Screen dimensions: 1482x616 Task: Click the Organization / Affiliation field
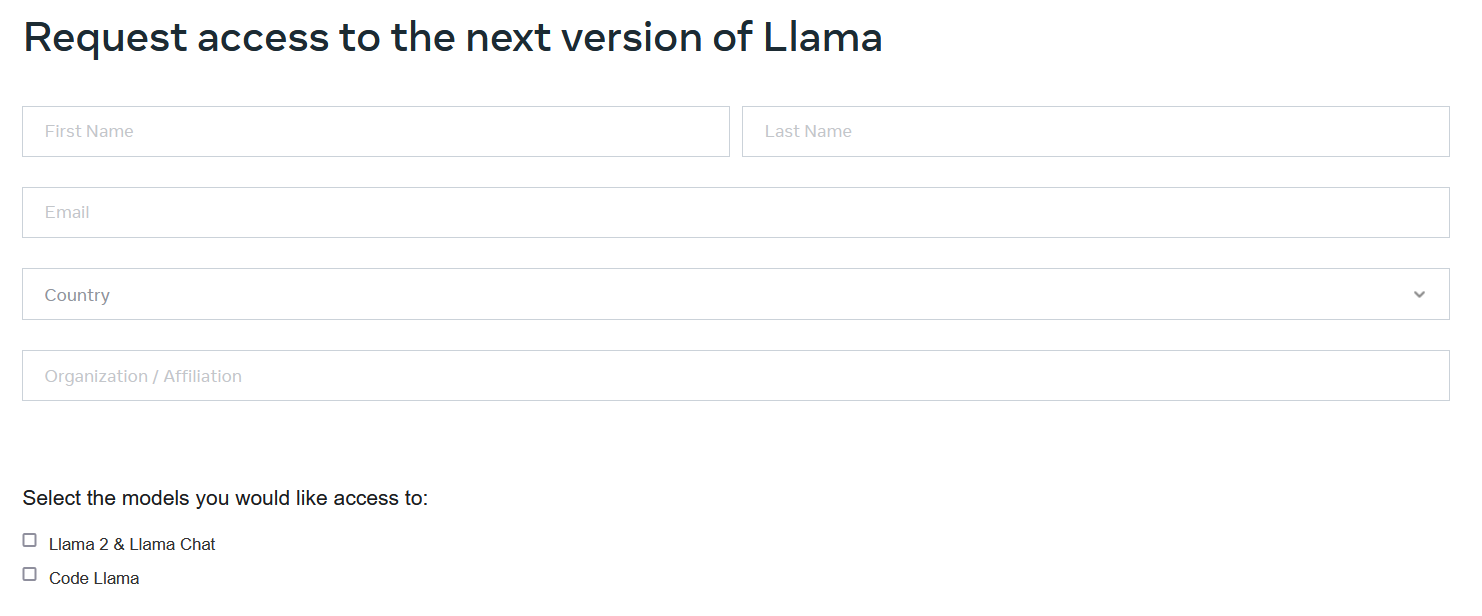(735, 375)
